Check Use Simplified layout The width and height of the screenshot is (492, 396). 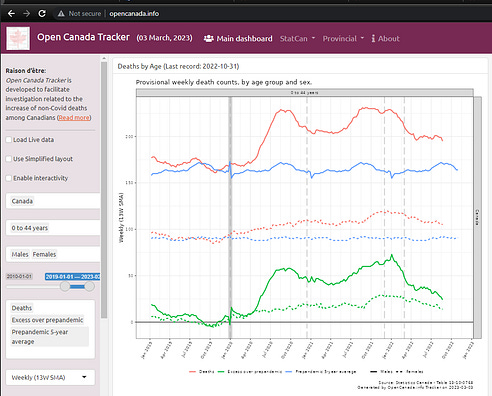[9, 159]
